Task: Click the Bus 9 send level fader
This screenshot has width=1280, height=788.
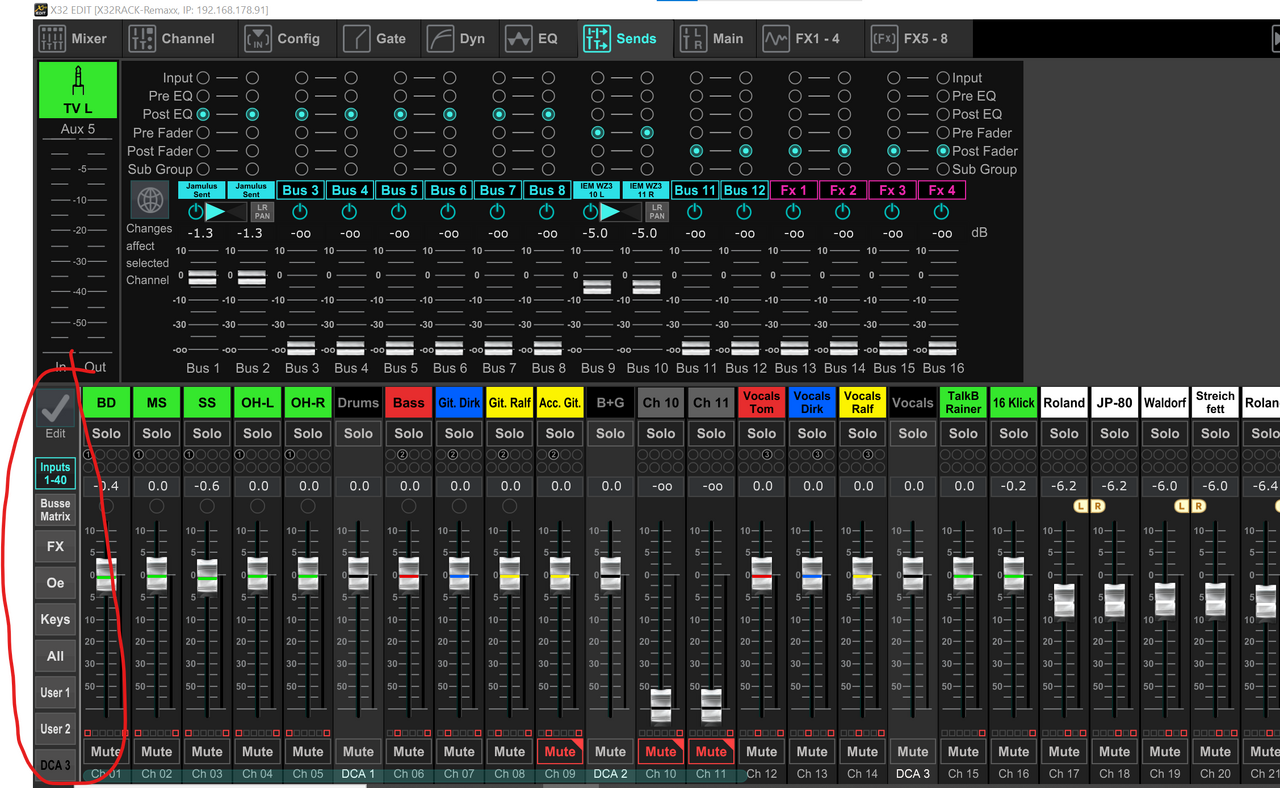Action: point(598,286)
